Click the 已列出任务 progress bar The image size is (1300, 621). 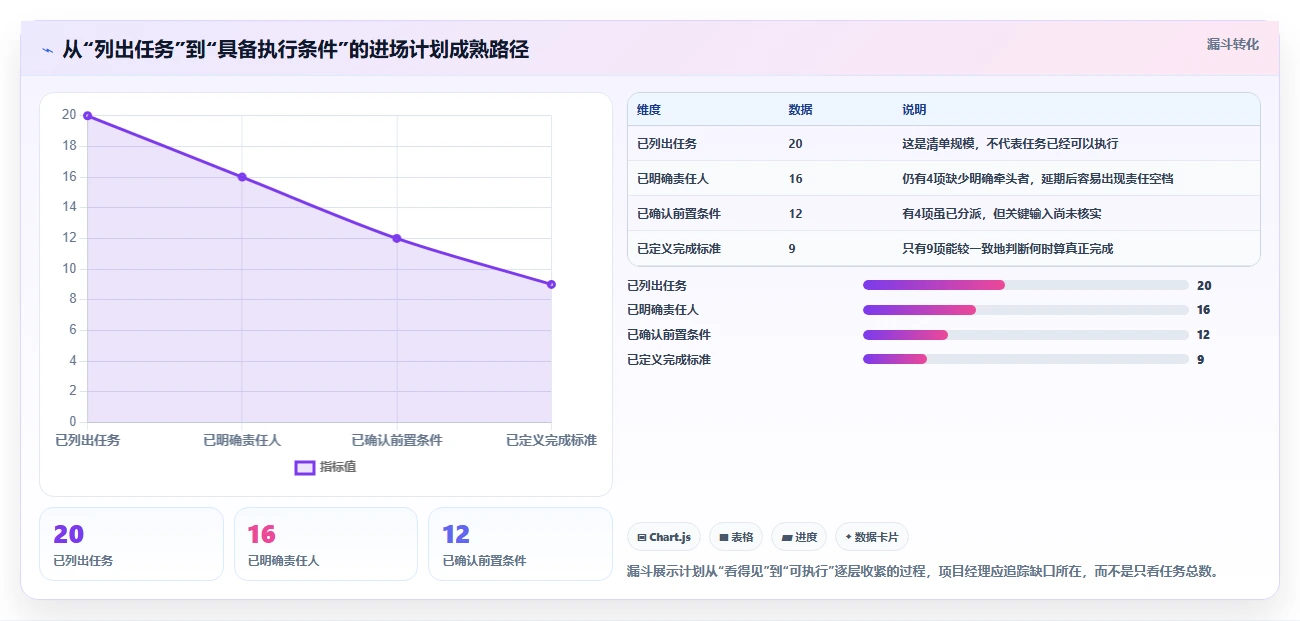1025,286
